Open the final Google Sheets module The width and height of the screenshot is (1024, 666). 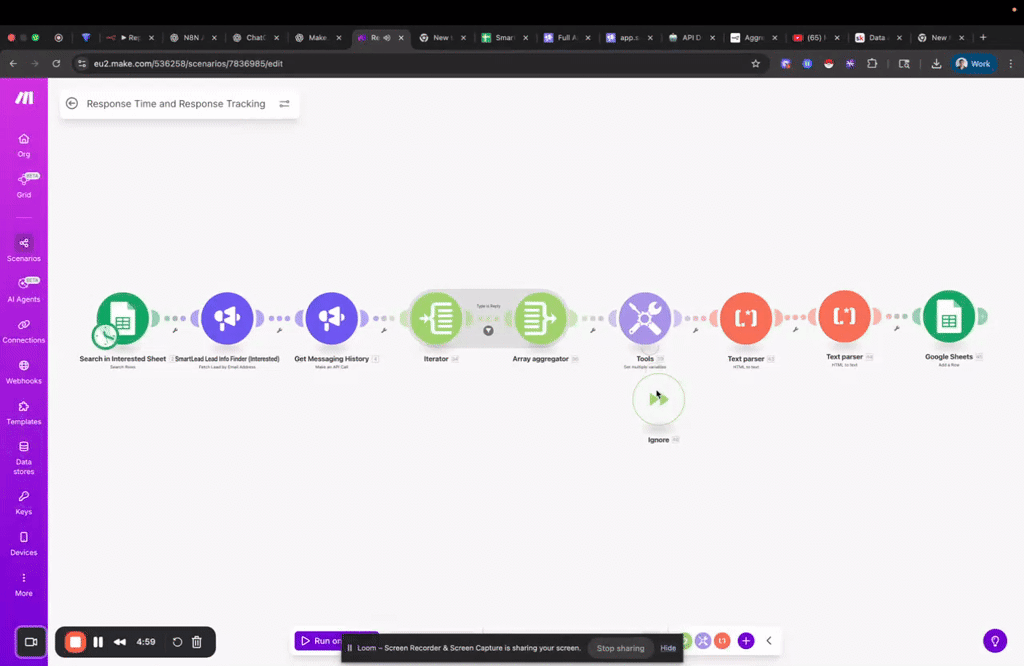click(x=949, y=316)
